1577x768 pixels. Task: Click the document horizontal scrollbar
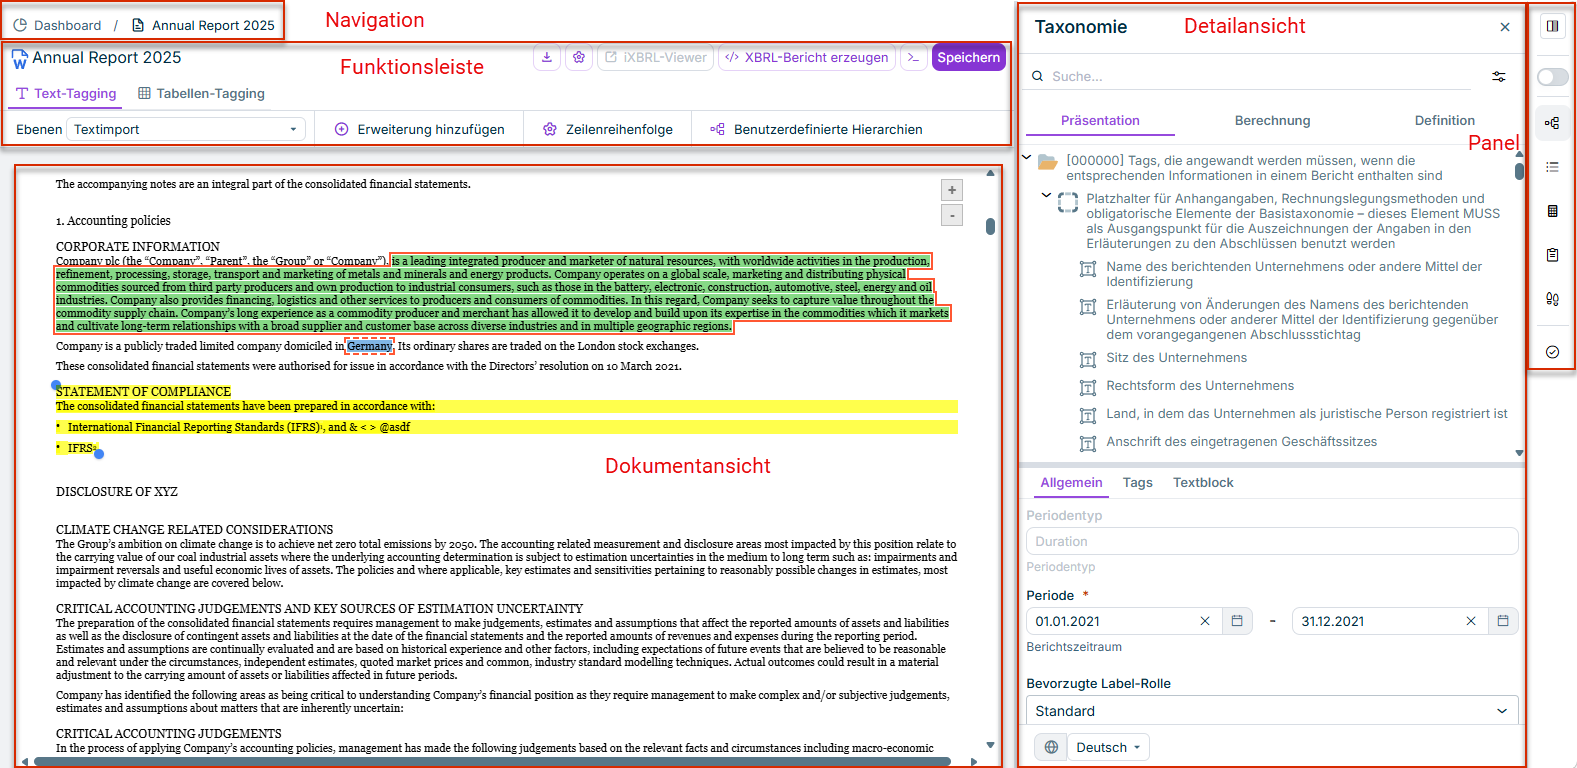(x=492, y=762)
